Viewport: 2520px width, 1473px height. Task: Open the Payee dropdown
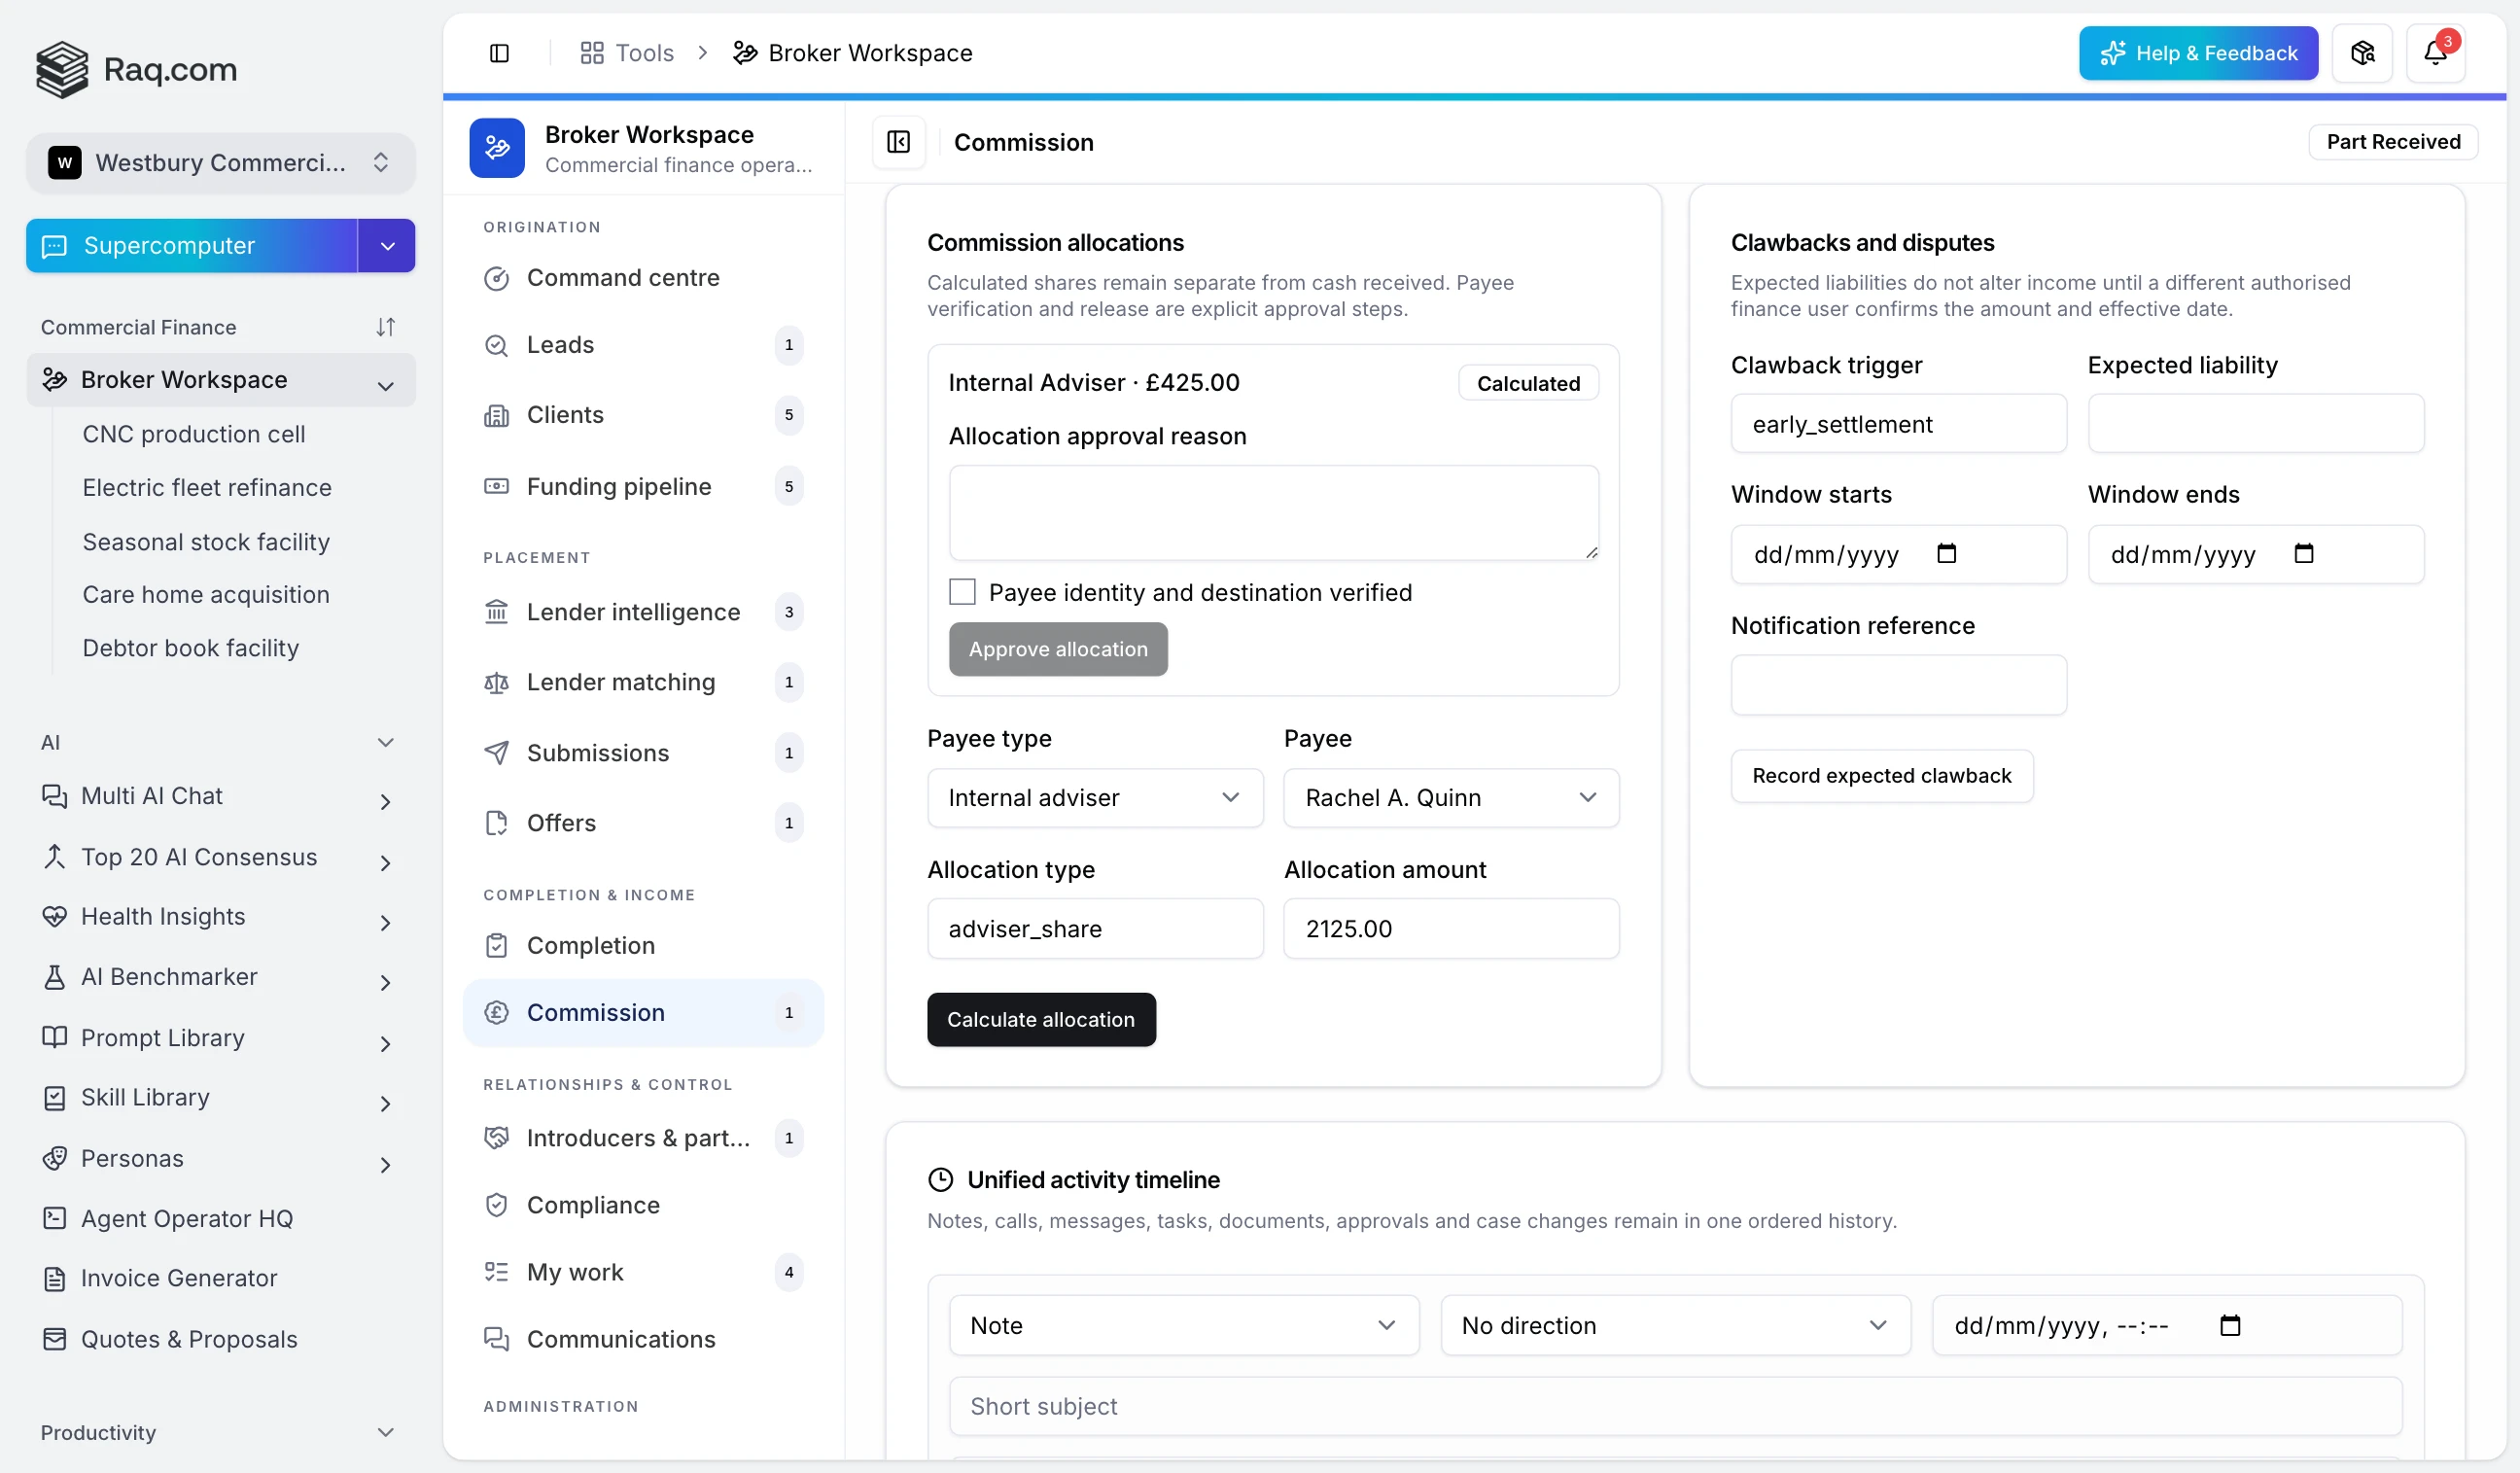pyautogui.click(x=1451, y=798)
